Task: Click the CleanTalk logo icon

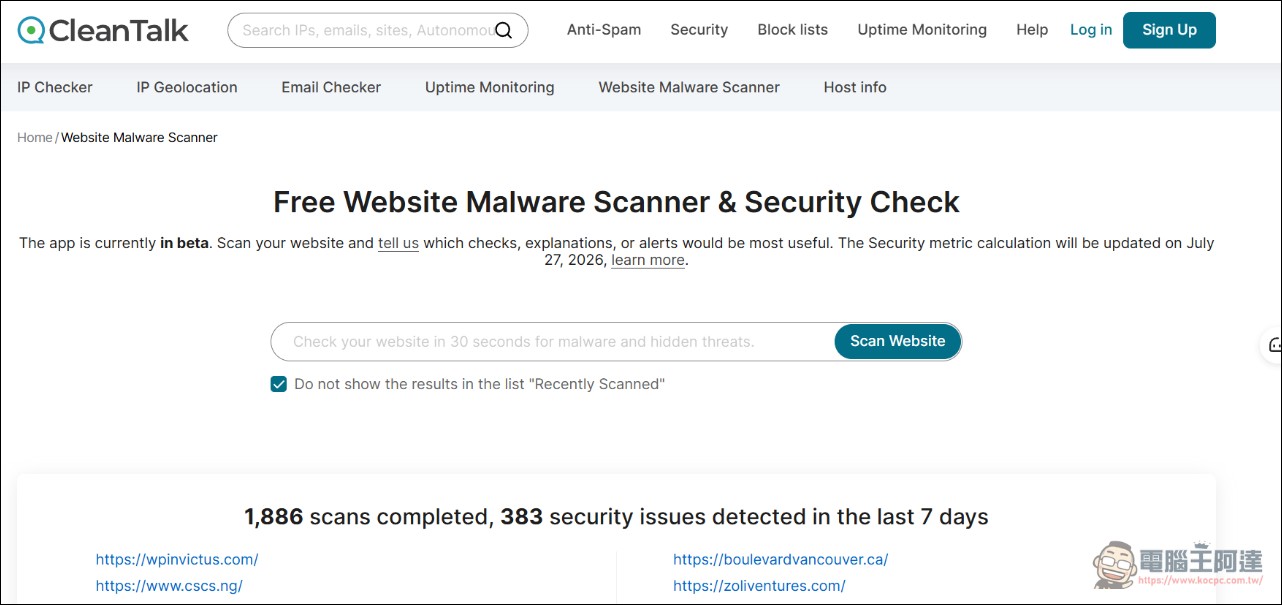Action: pos(31,31)
